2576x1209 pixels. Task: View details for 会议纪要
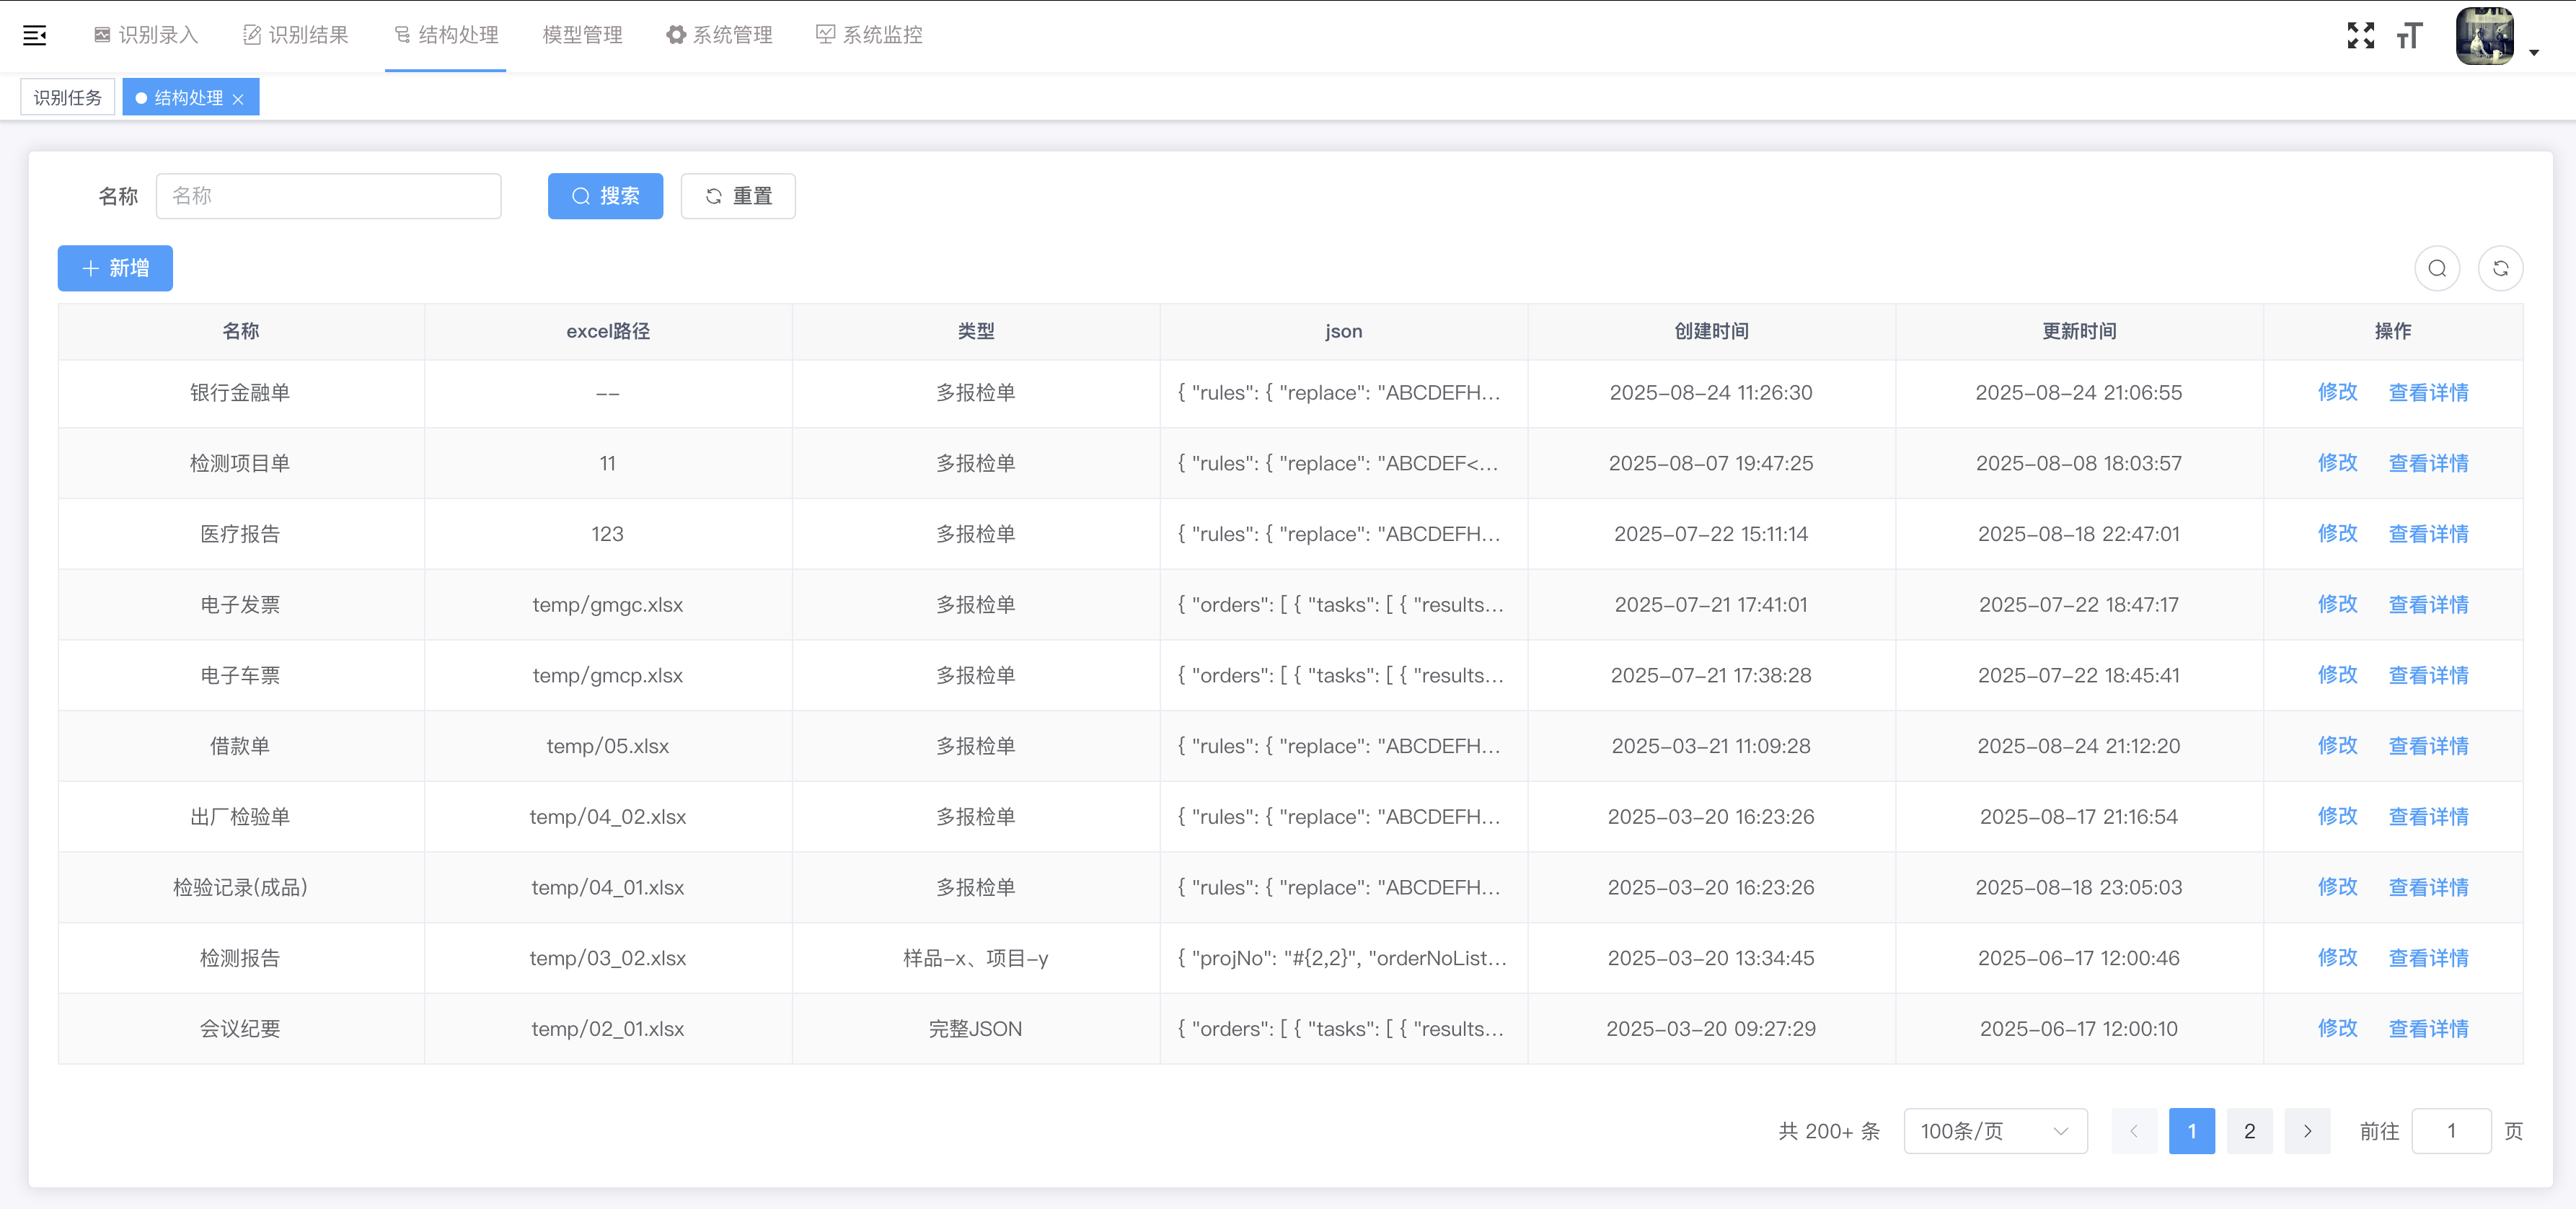[x=2428, y=1028]
